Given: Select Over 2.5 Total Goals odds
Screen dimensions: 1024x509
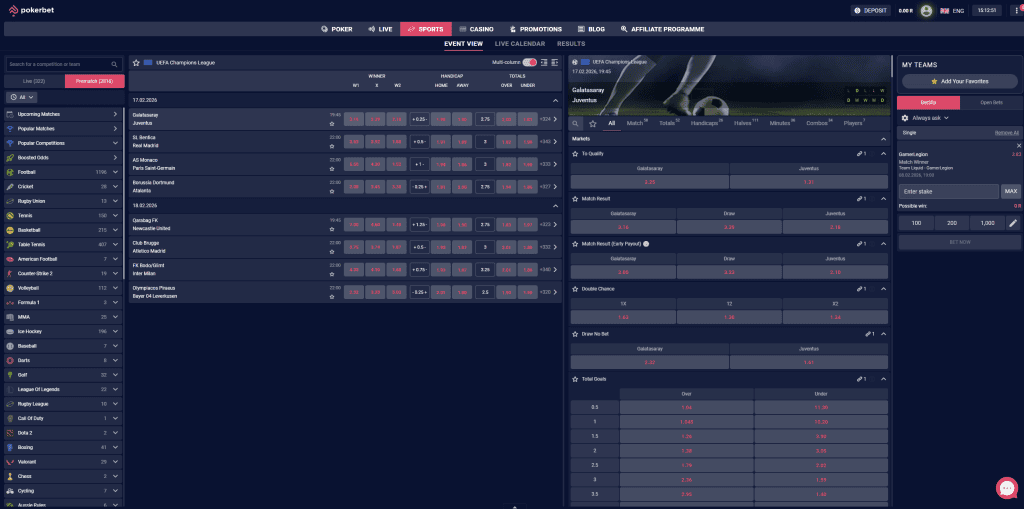Looking at the screenshot, I should click(x=686, y=465).
